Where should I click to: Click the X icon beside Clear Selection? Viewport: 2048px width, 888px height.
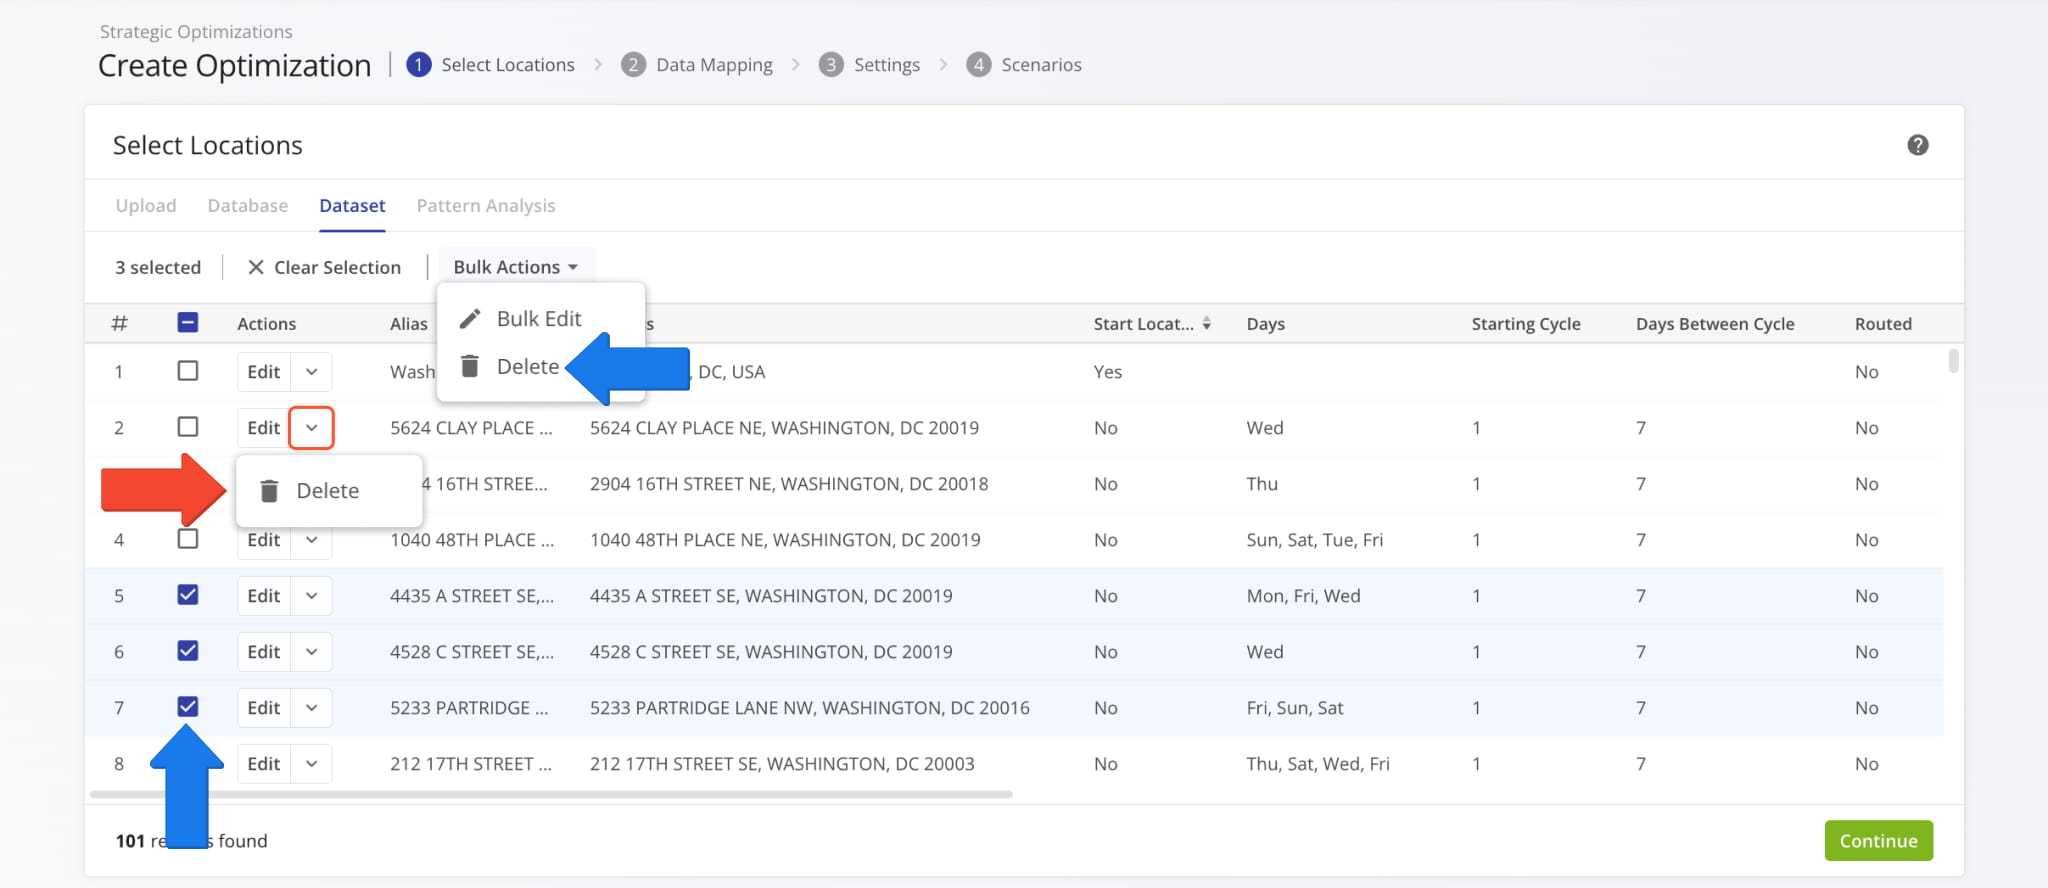[256, 267]
